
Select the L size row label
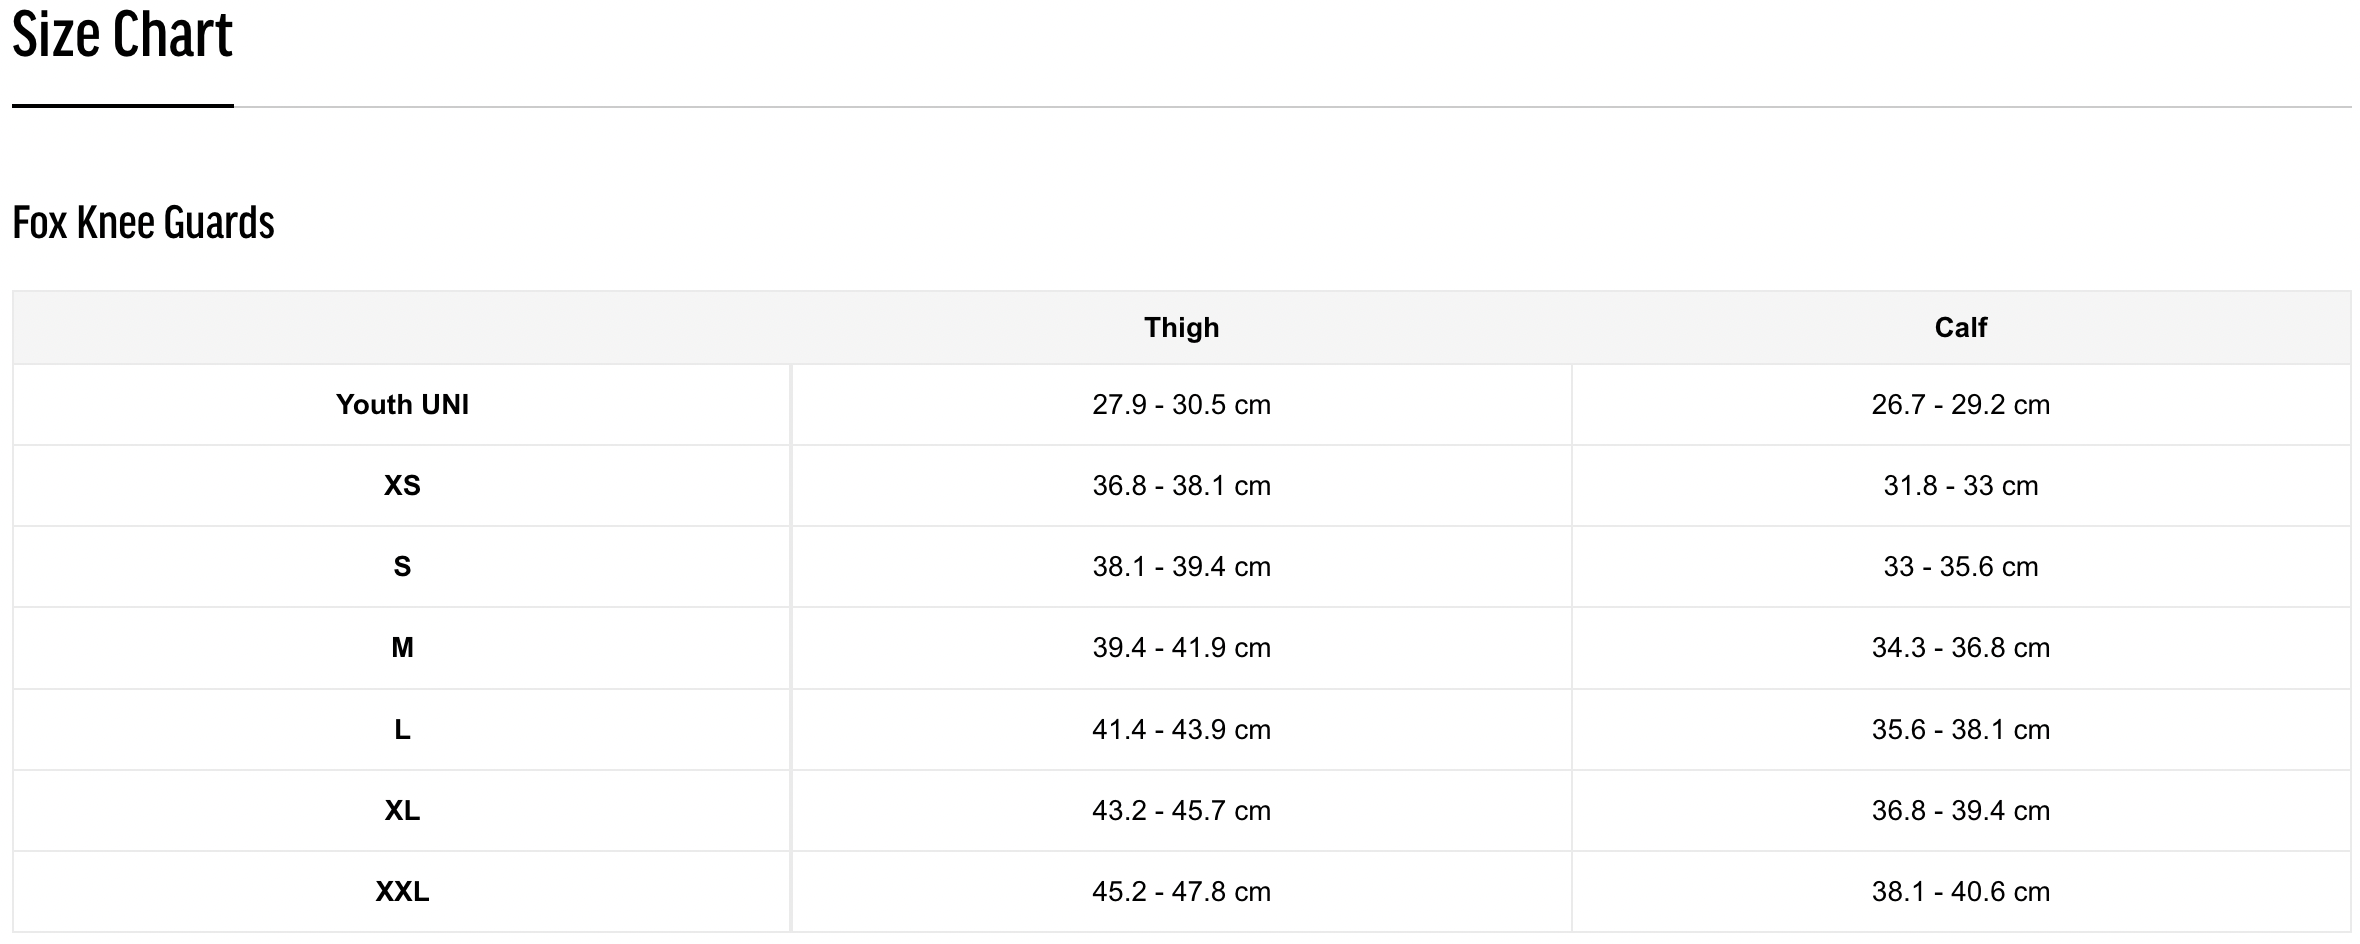(402, 729)
